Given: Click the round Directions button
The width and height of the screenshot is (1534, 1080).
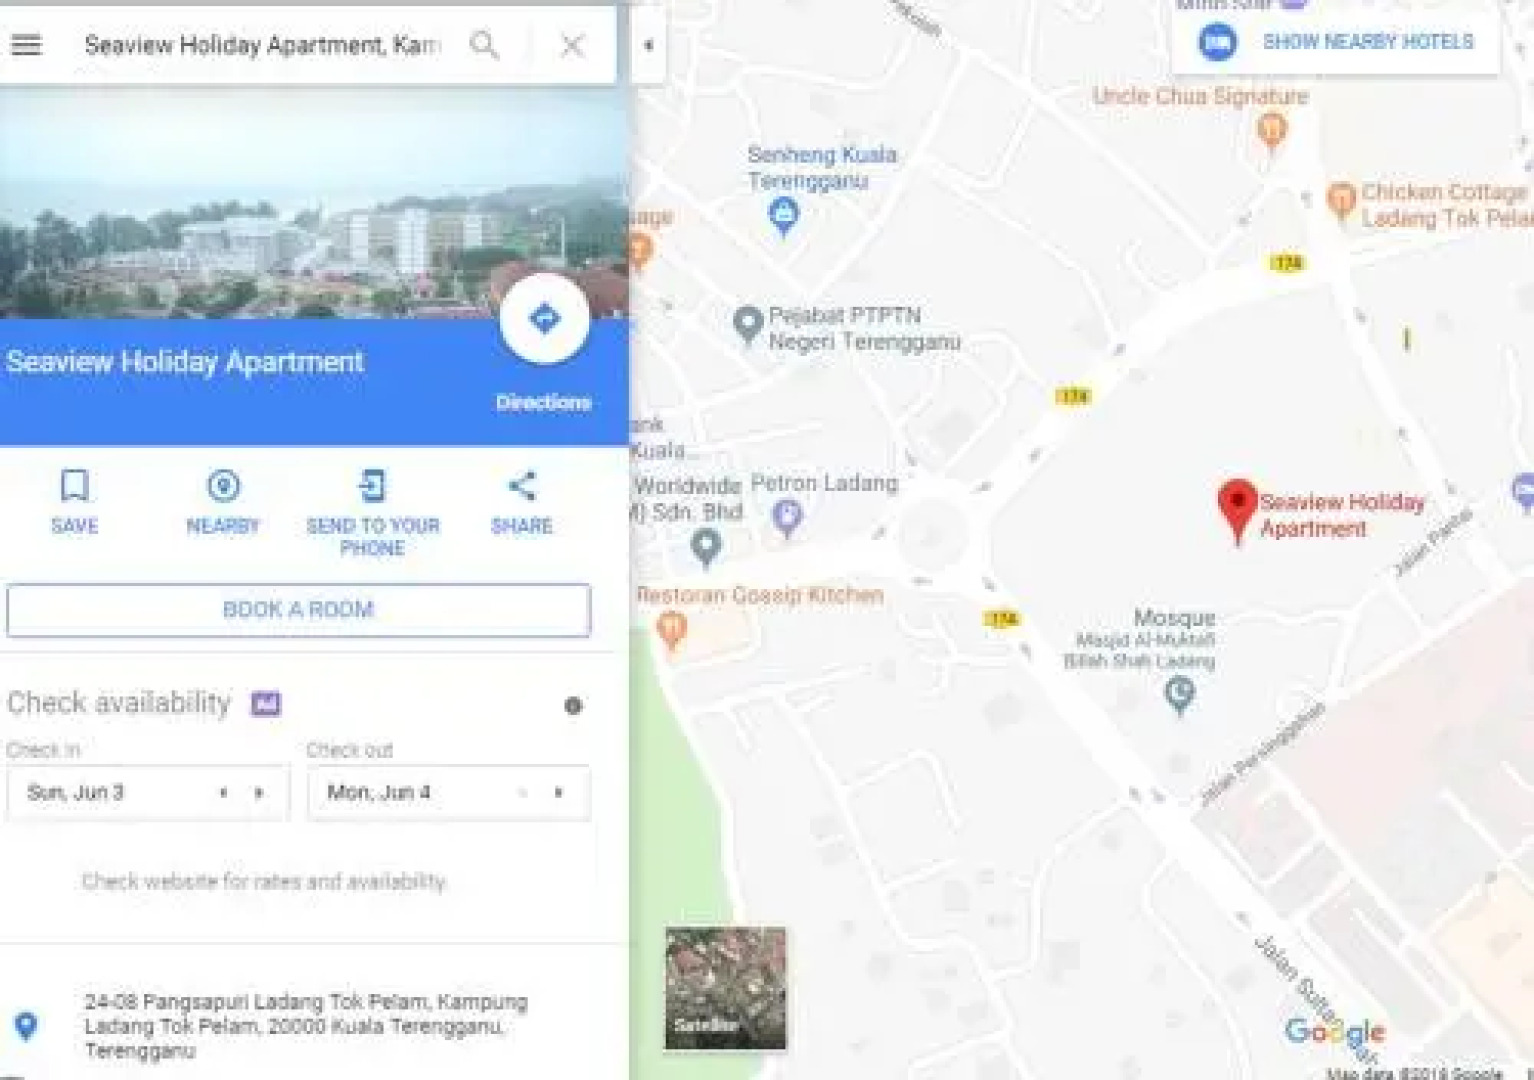Looking at the screenshot, I should tap(544, 319).
